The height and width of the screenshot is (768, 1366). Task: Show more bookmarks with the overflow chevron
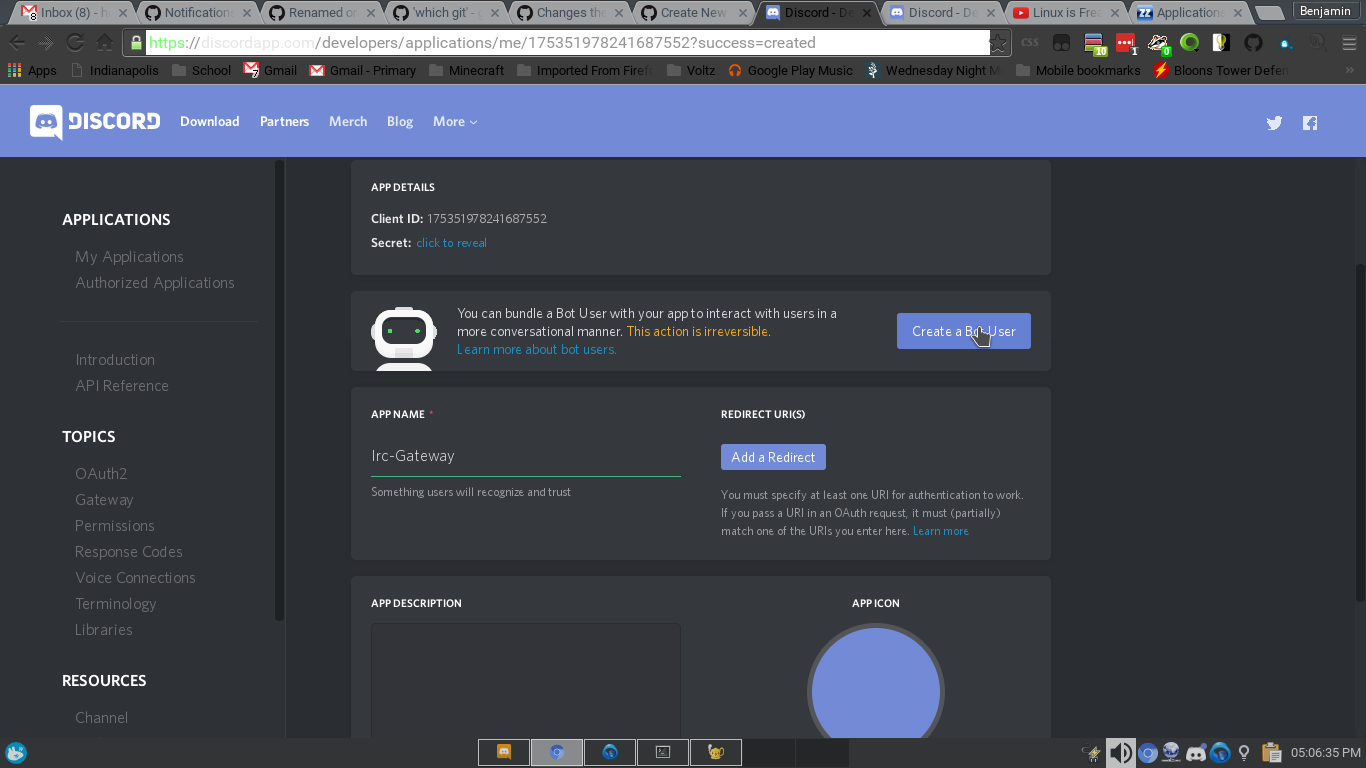(x=1349, y=70)
